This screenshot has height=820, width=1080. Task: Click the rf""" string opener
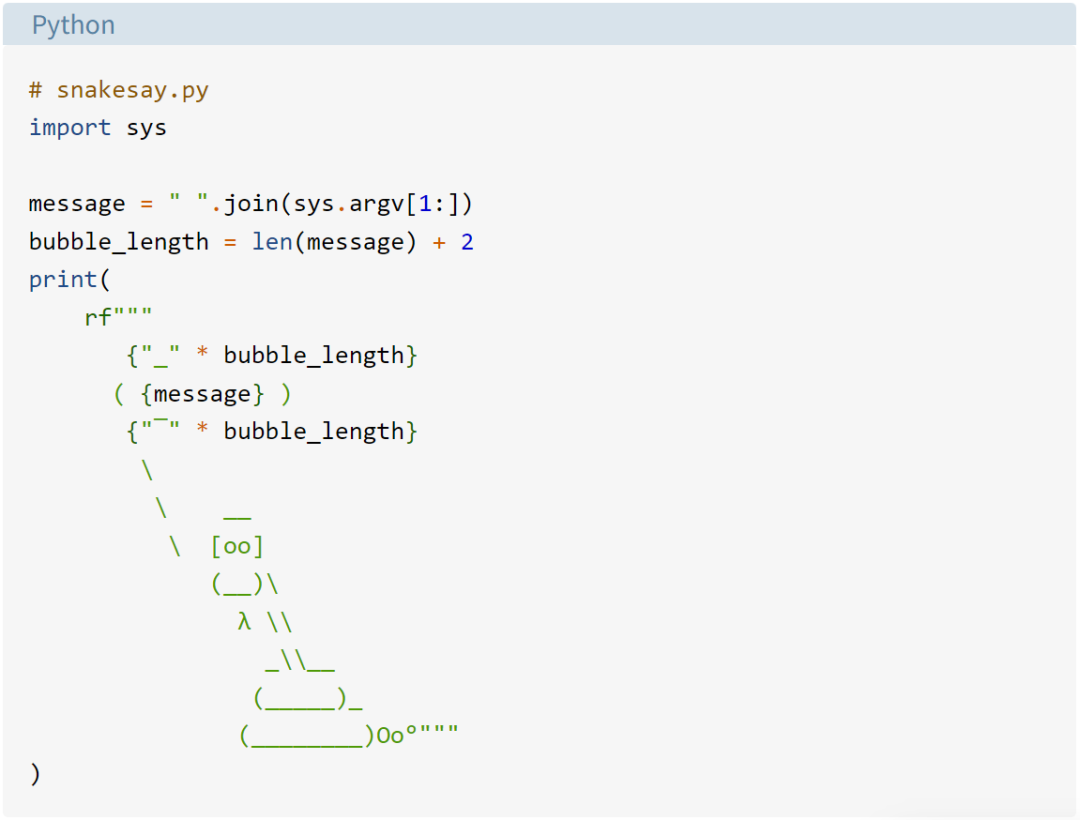118,317
